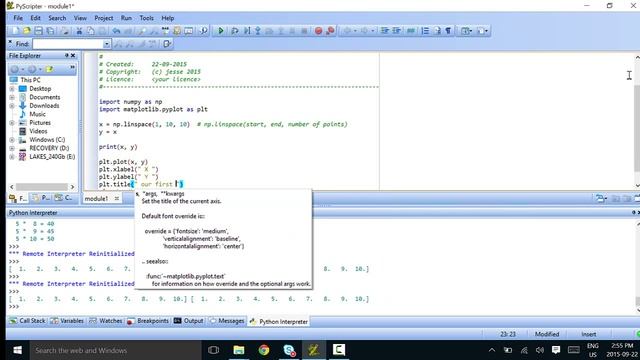Viewport: 640px width, 360px height.
Task: Click the Windows Start button
Action: (17, 350)
